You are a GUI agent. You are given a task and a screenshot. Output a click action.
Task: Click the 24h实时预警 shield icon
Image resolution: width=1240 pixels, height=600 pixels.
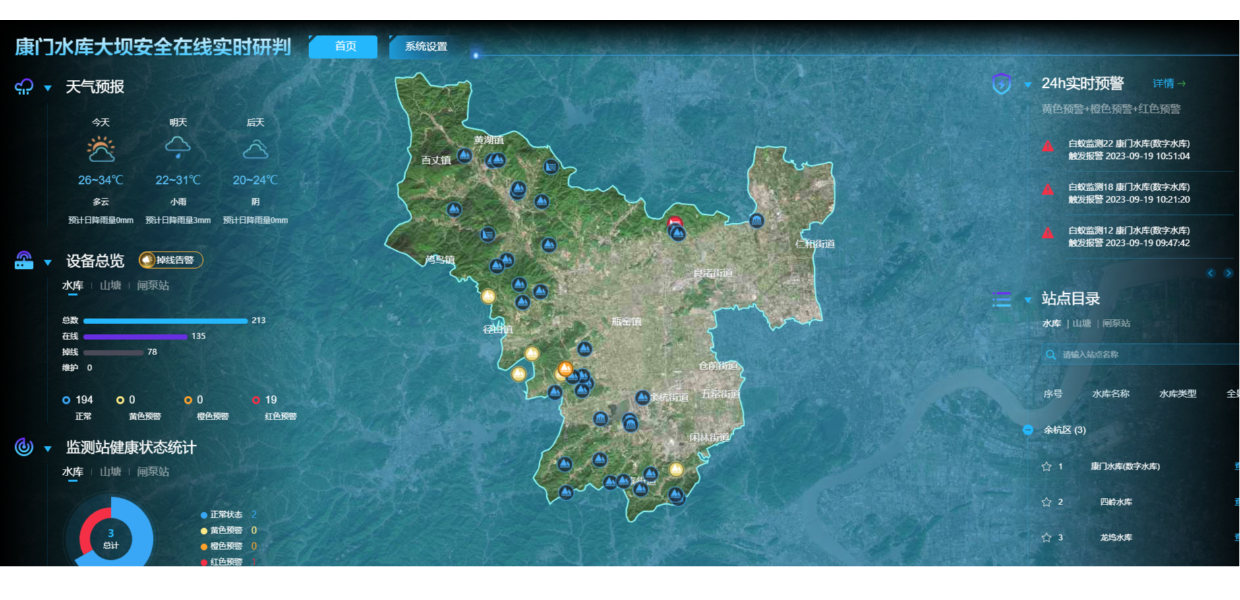1001,84
